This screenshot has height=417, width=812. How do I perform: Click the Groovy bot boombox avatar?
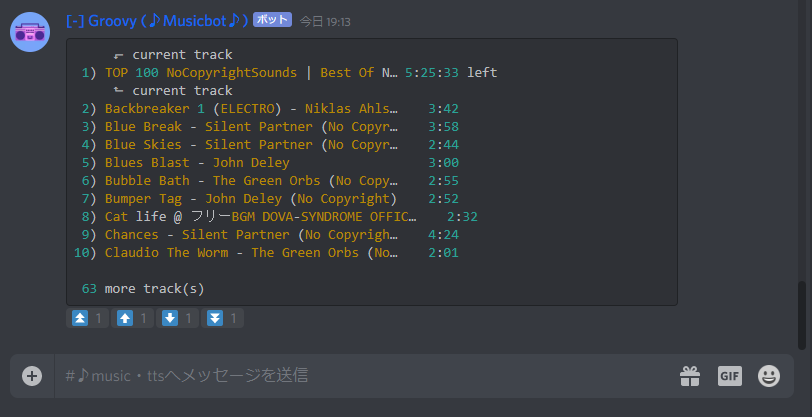30,32
